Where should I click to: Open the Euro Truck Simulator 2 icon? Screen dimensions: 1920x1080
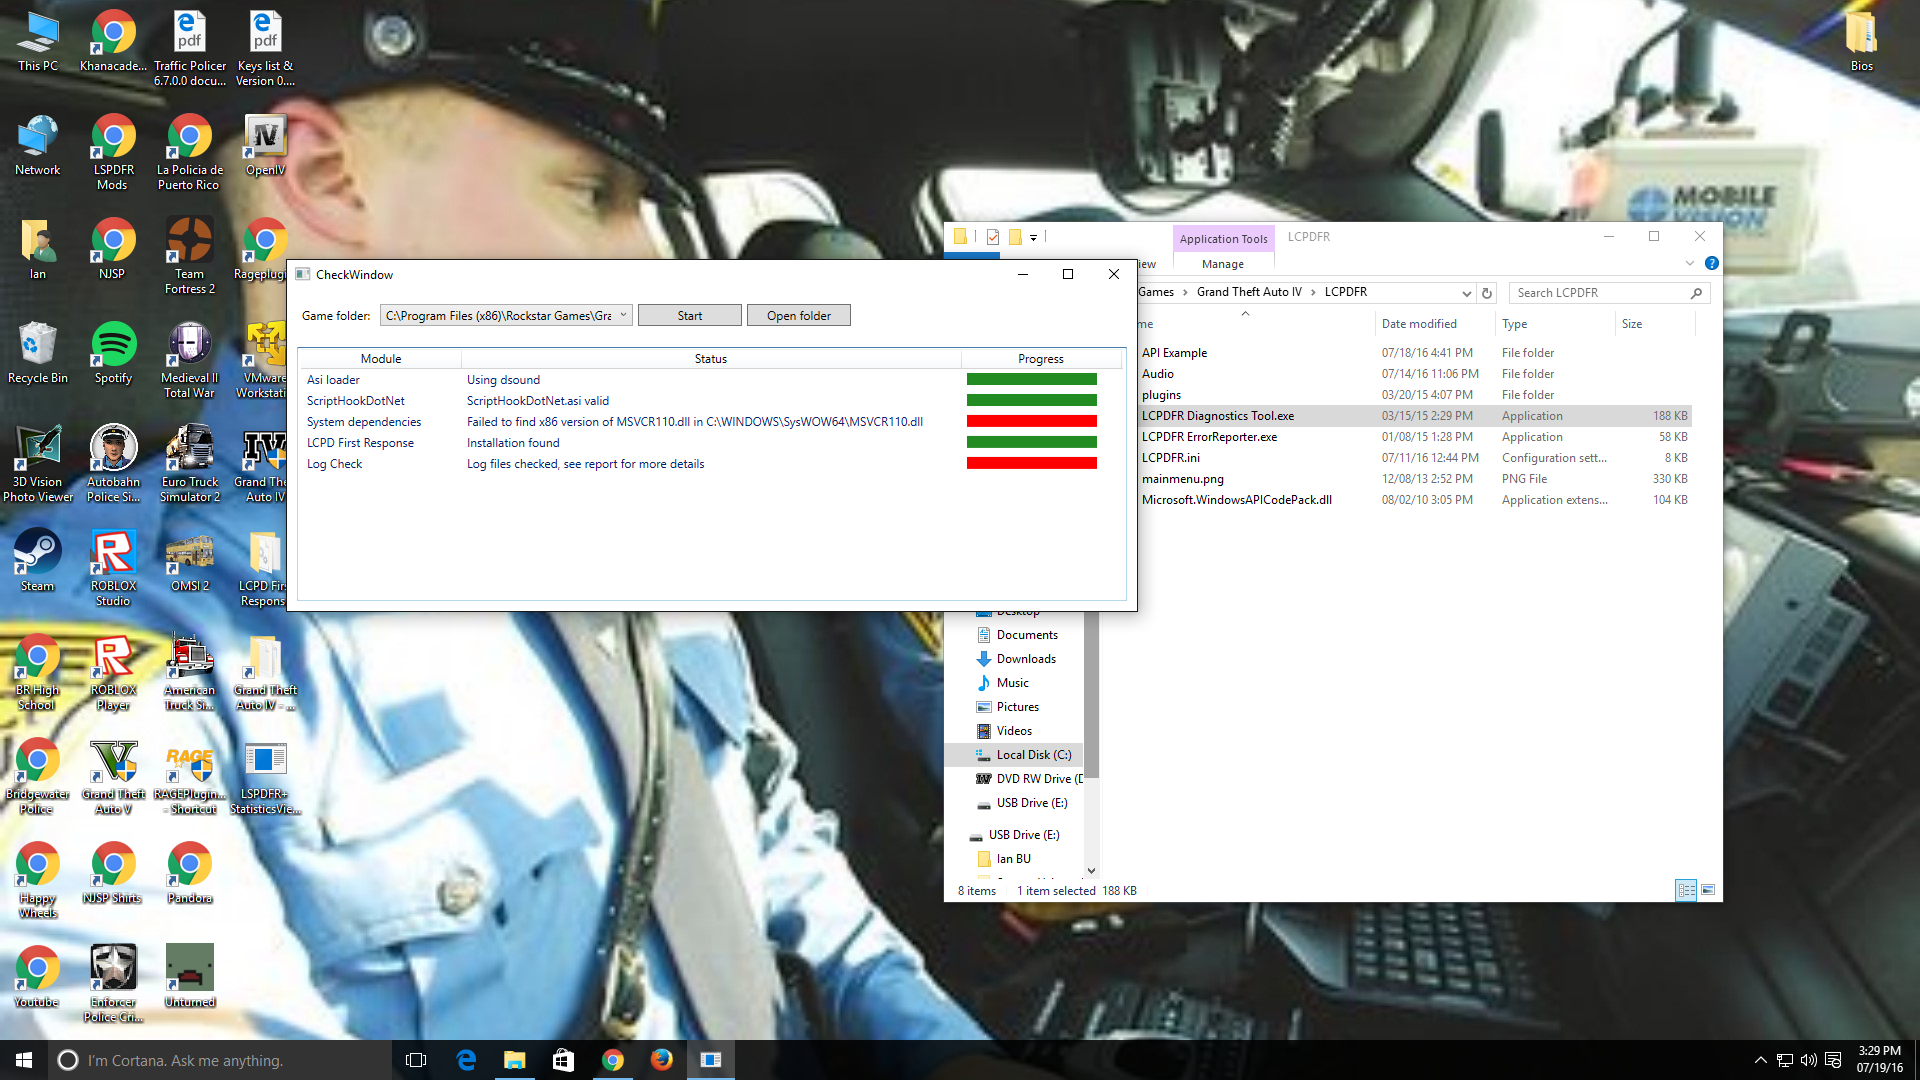click(189, 449)
